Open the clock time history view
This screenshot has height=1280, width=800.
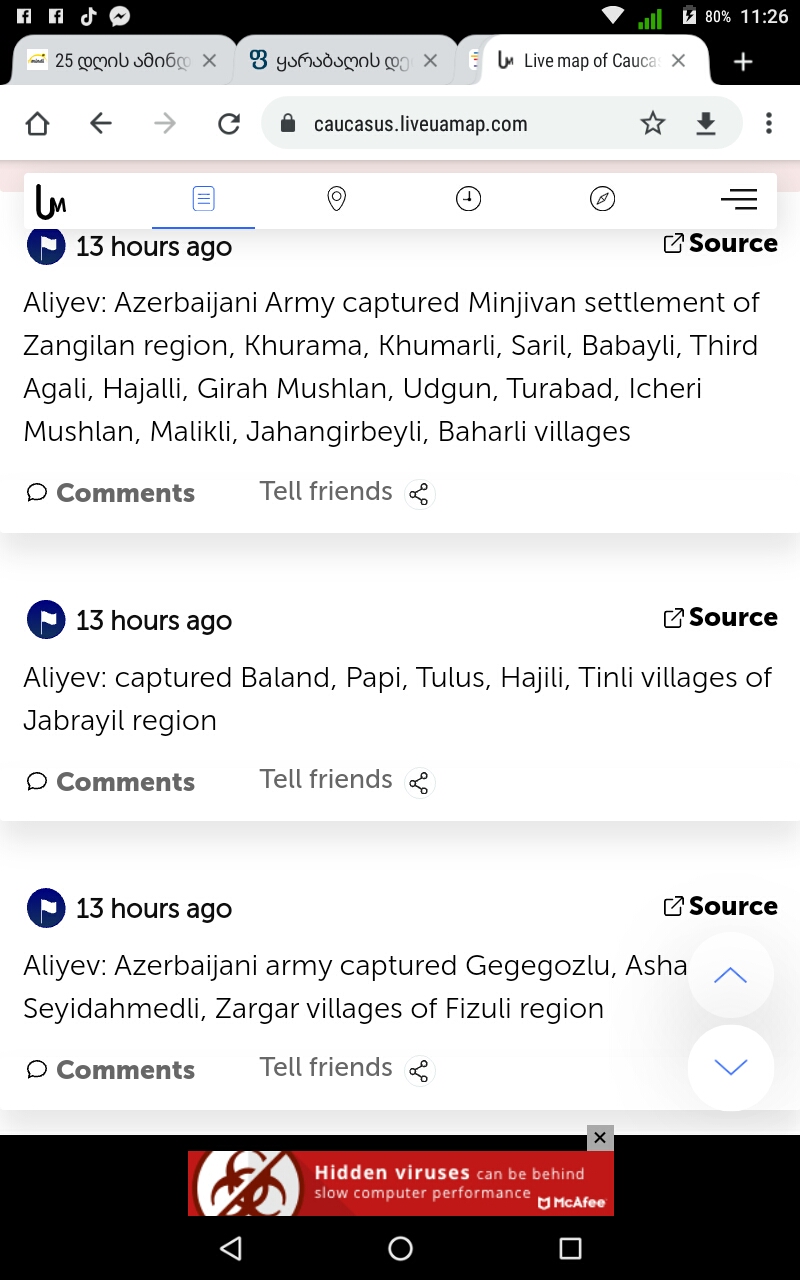coord(468,199)
